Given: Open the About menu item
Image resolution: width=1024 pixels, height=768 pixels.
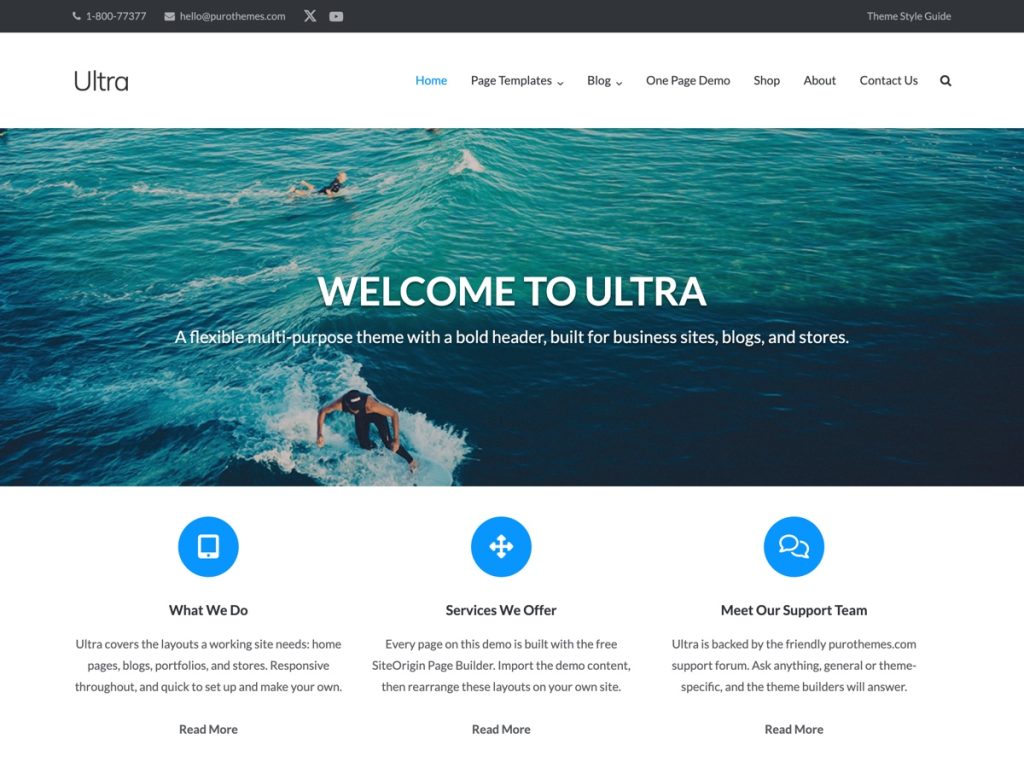Looking at the screenshot, I should tap(820, 80).
